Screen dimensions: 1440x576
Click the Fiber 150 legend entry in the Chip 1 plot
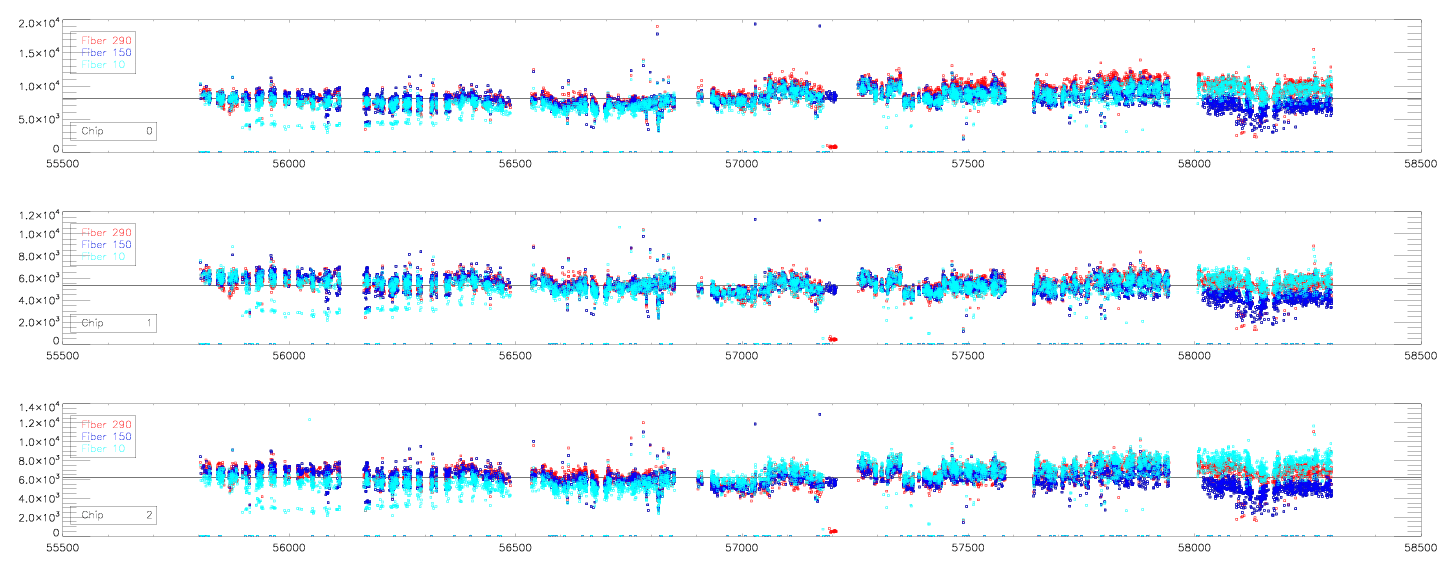104,244
